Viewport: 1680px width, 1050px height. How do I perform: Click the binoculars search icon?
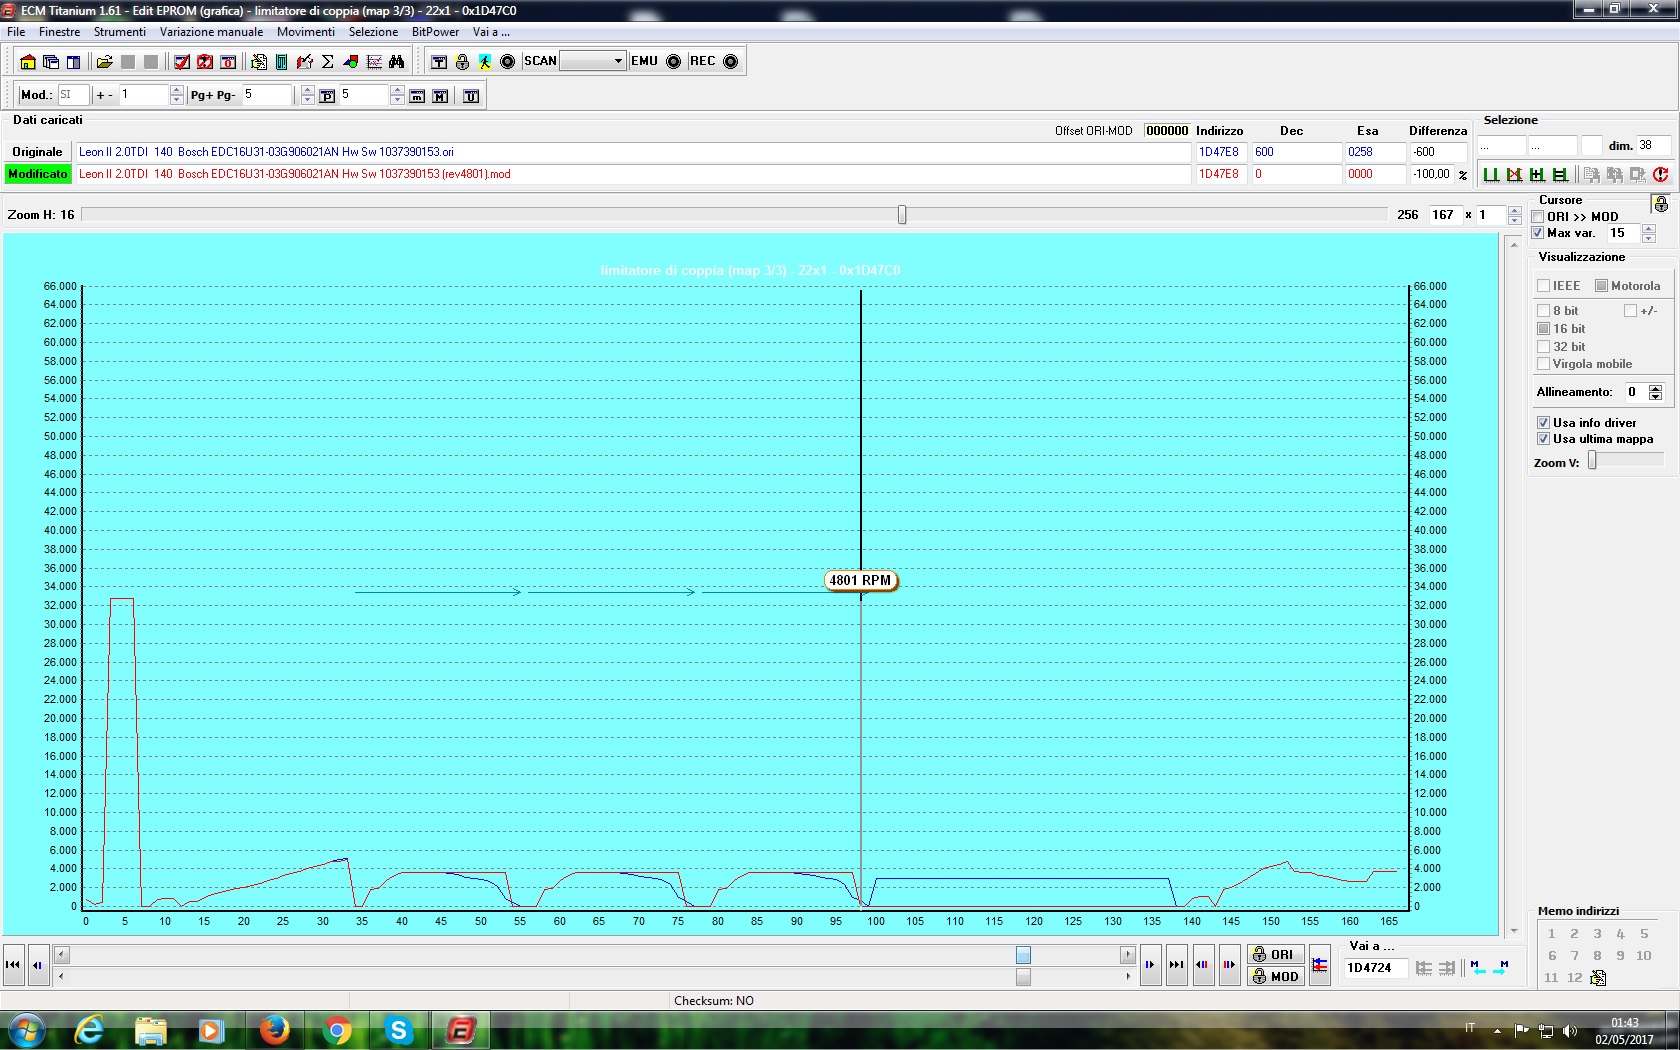pyautogui.click(x=397, y=62)
